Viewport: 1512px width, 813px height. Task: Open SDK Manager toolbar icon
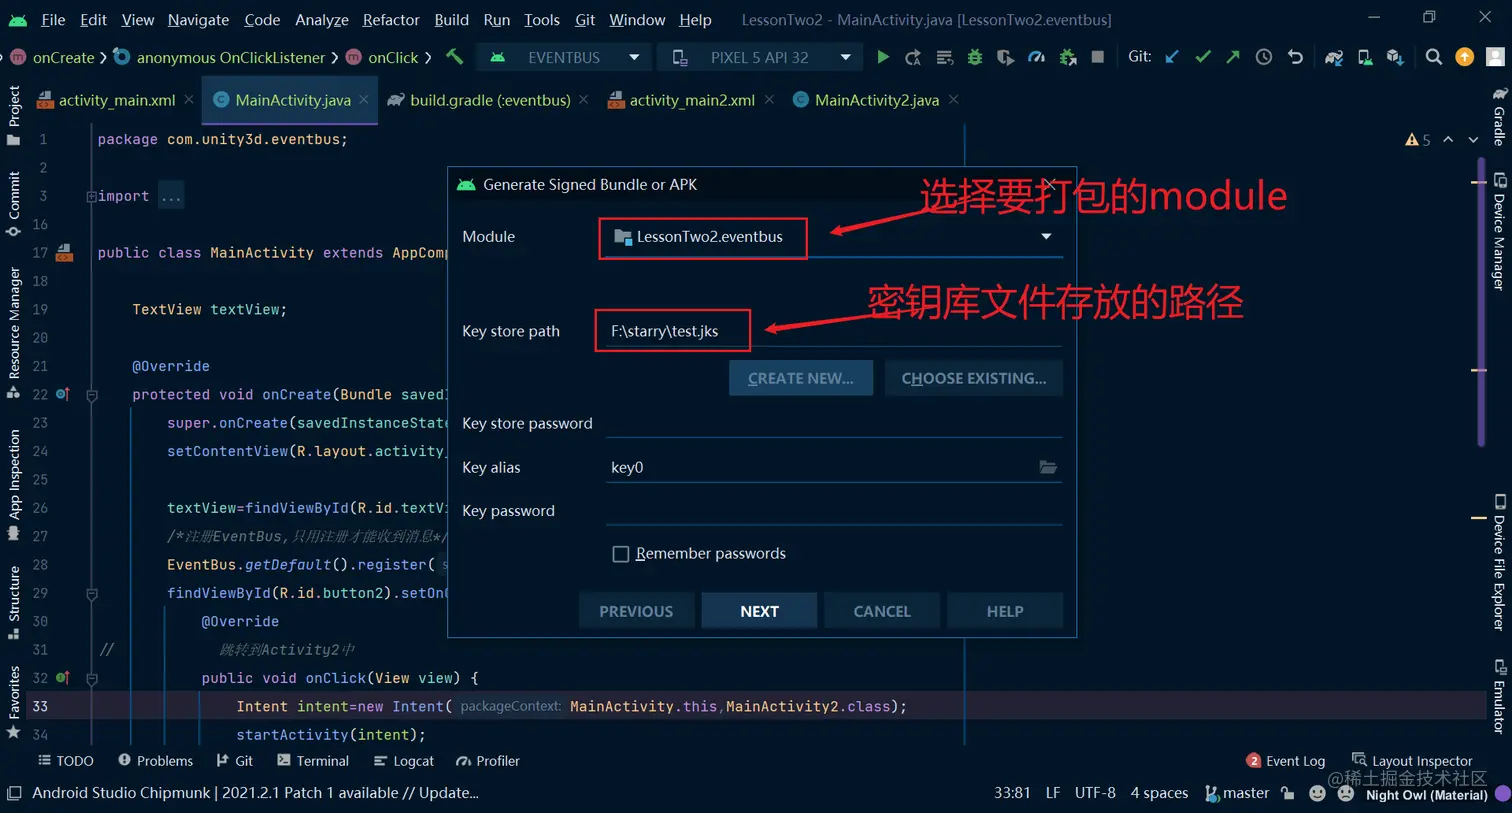[1395, 57]
